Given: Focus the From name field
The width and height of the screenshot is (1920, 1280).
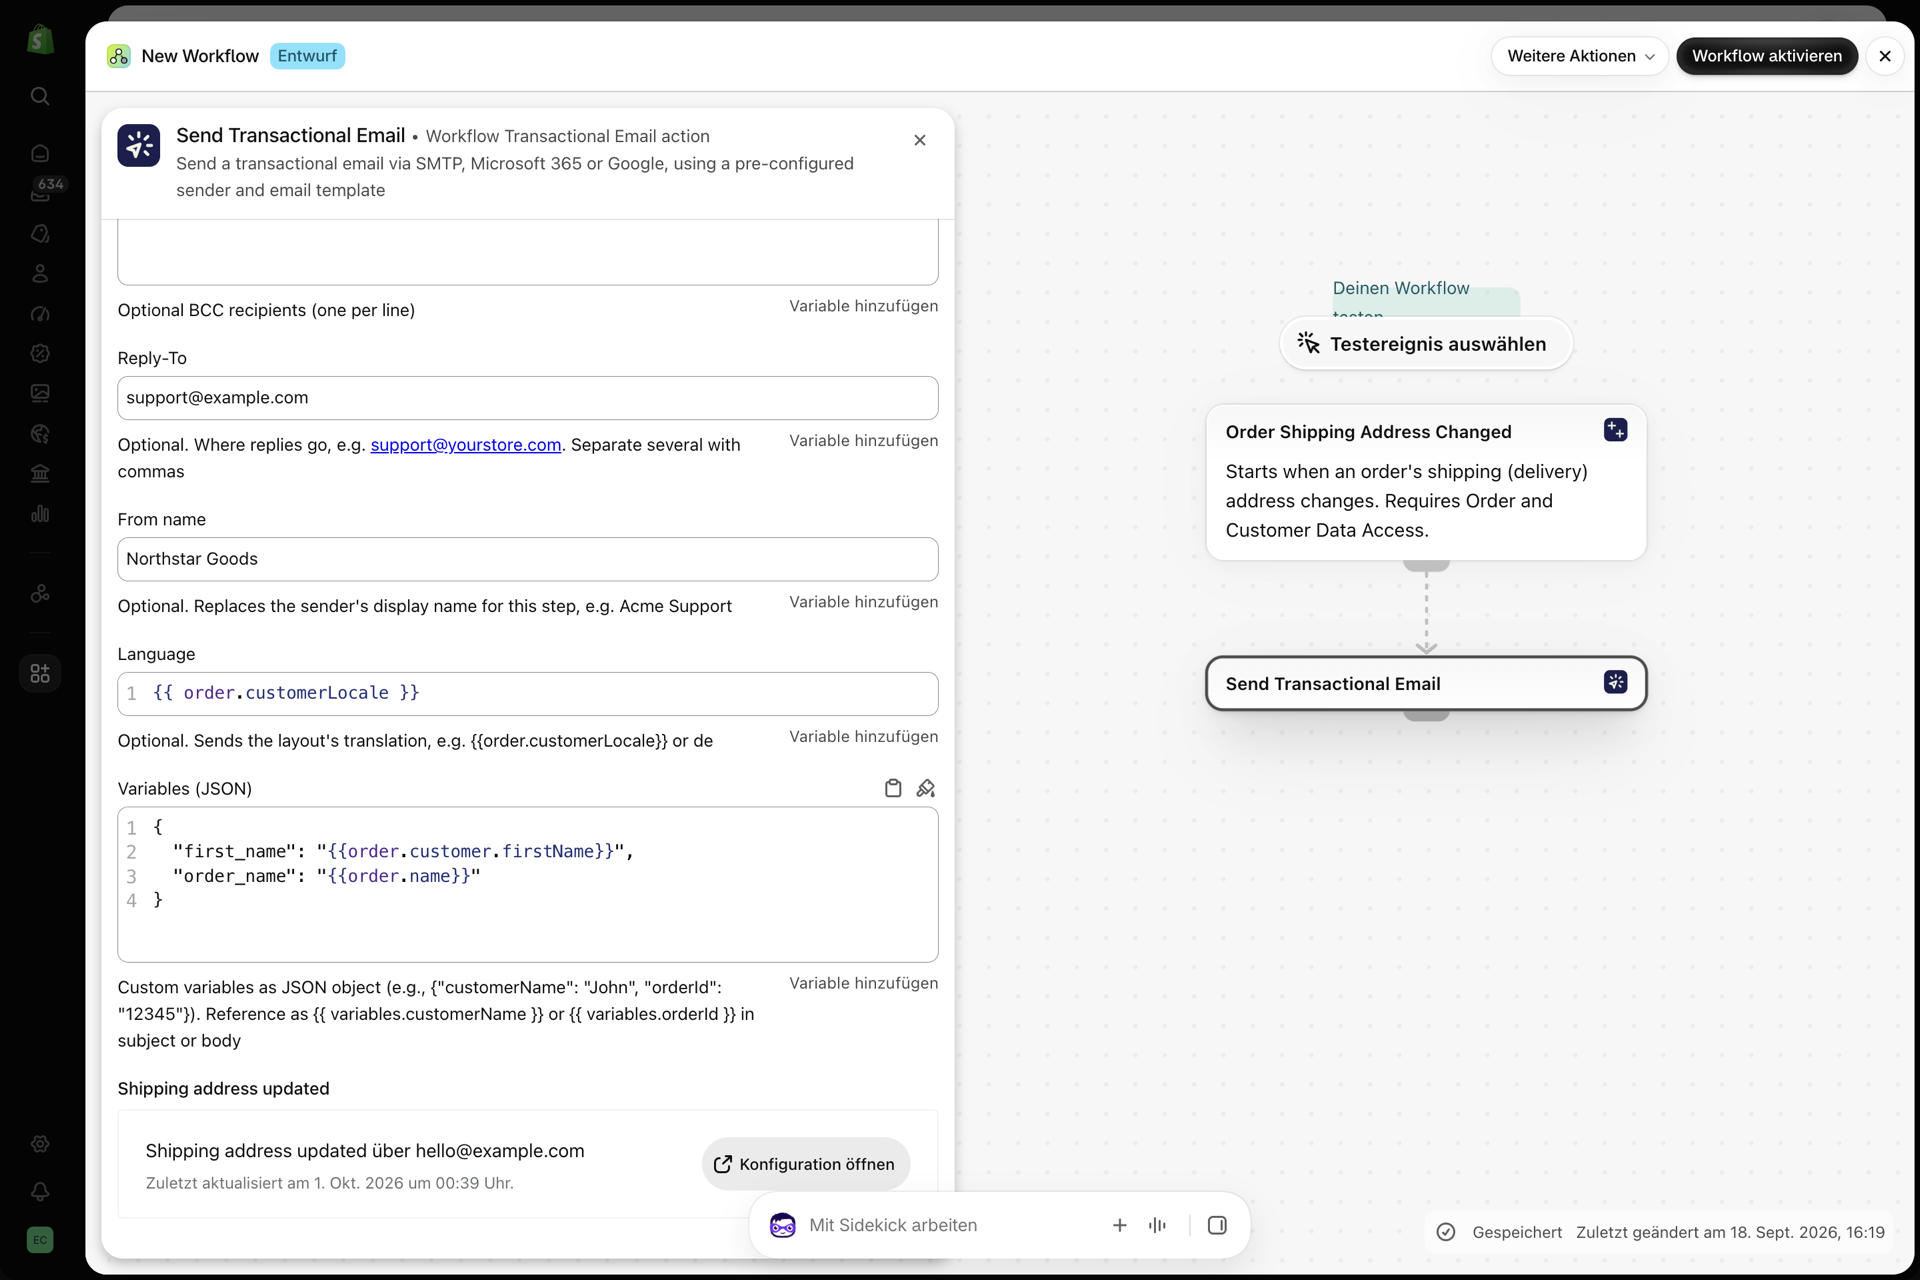Looking at the screenshot, I should pos(528,559).
